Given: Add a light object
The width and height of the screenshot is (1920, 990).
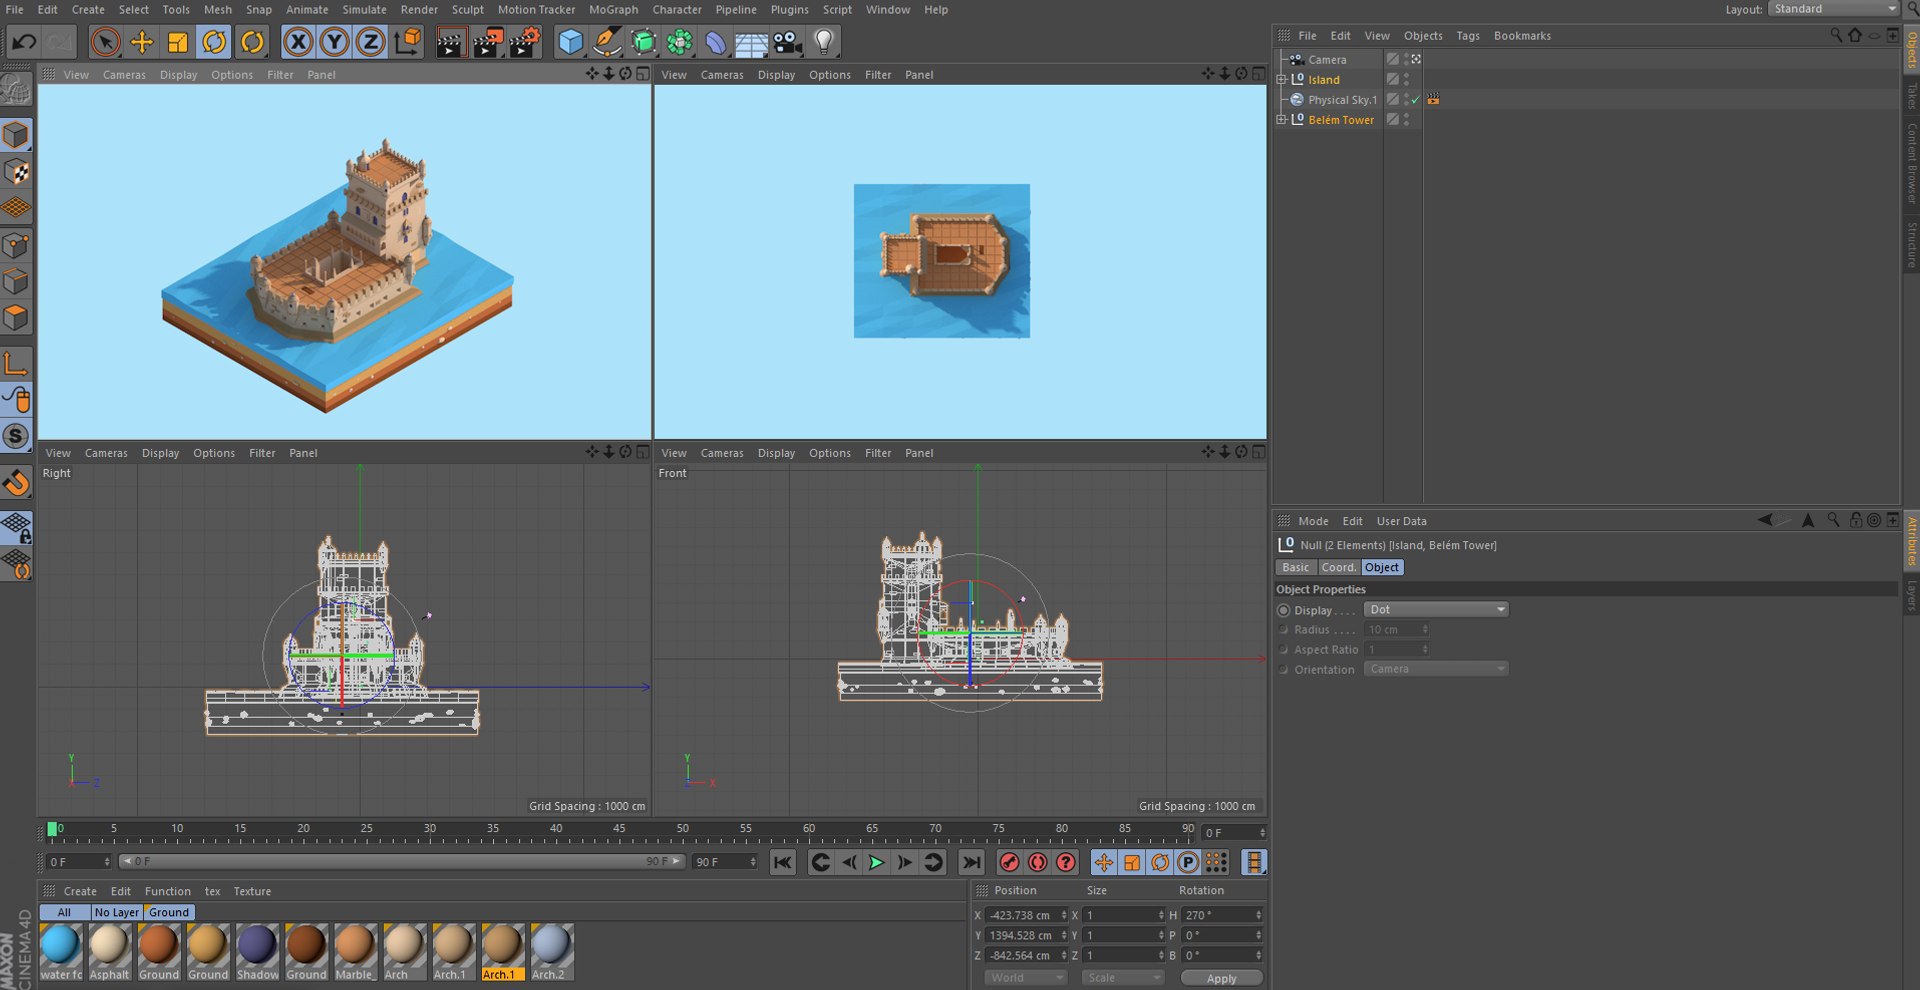Looking at the screenshot, I should click(824, 42).
